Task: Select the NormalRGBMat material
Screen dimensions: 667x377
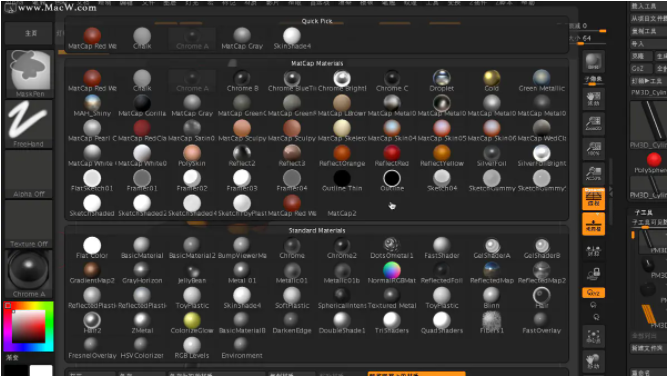Action: (x=392, y=273)
